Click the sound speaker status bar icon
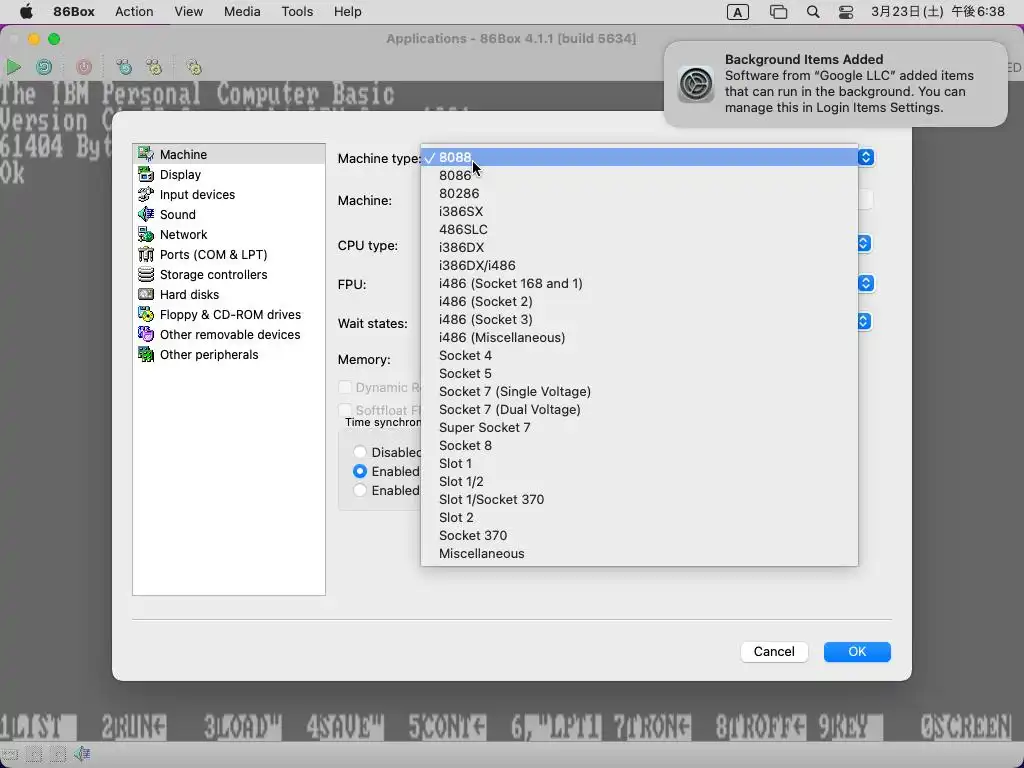The image size is (1024, 768). tap(82, 754)
